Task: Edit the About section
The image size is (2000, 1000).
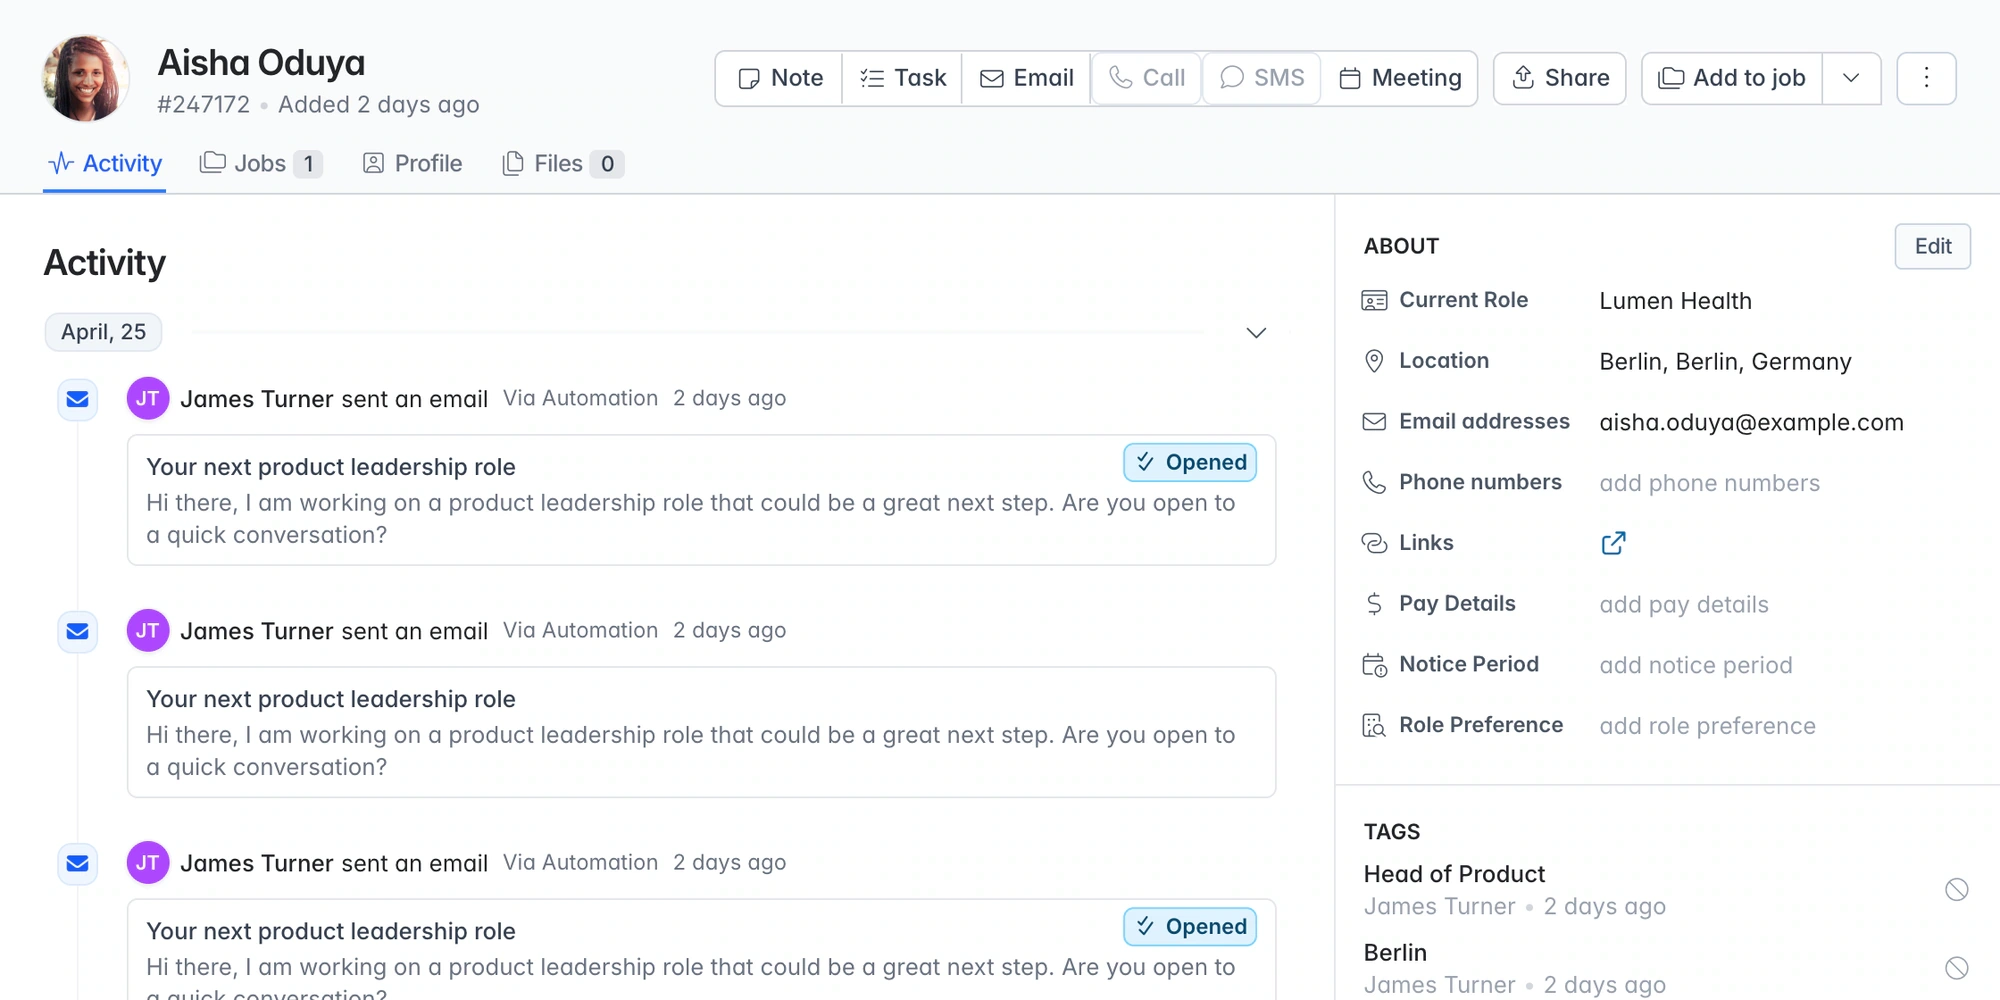Action: (1932, 246)
